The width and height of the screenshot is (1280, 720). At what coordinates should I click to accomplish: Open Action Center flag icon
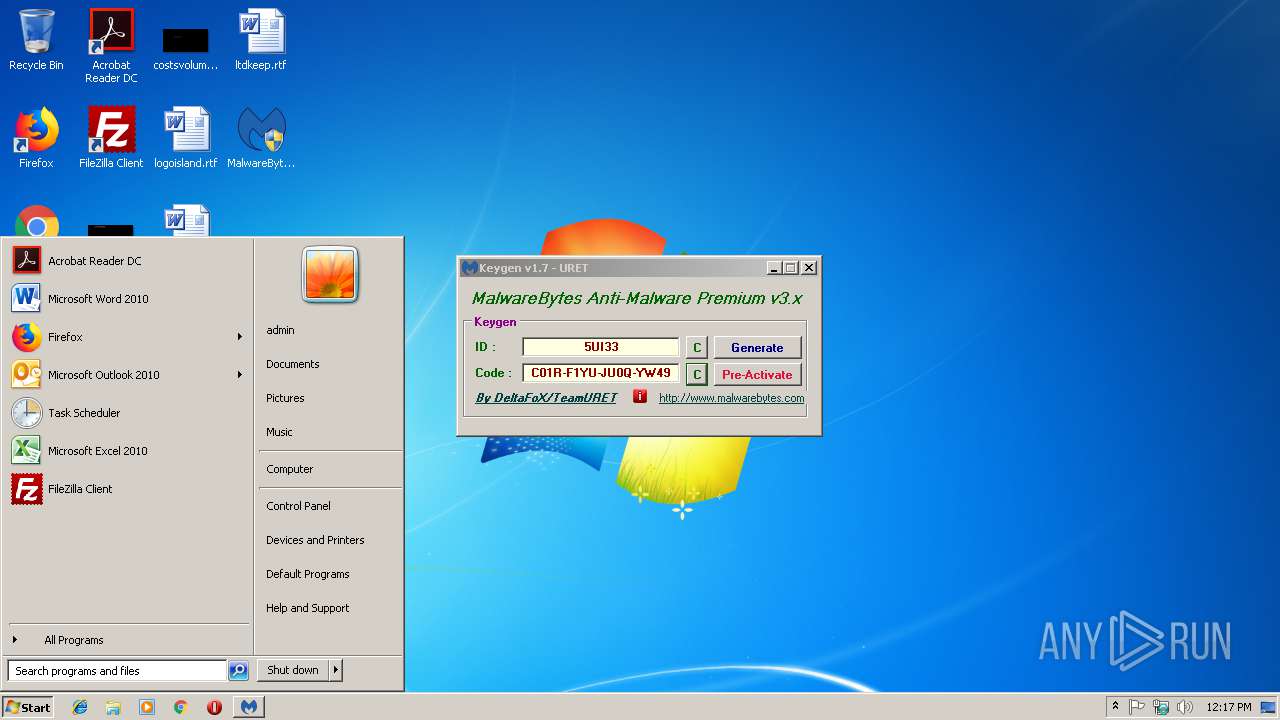coord(1137,707)
